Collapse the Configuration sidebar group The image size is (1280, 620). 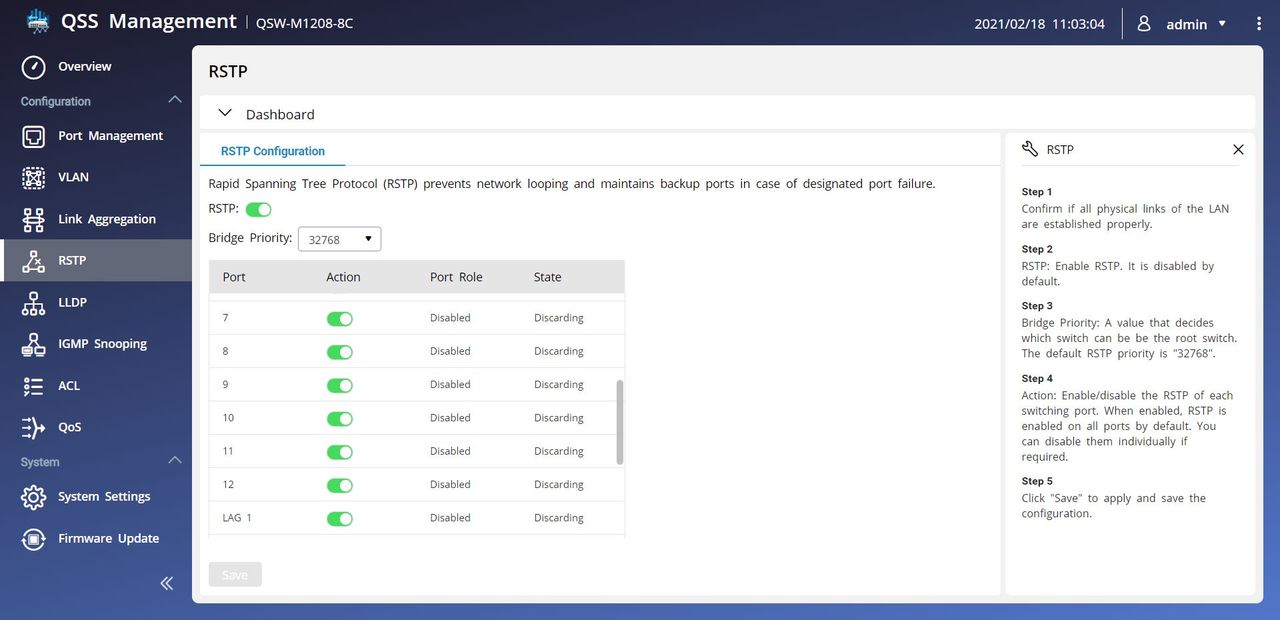pyautogui.click(x=175, y=99)
